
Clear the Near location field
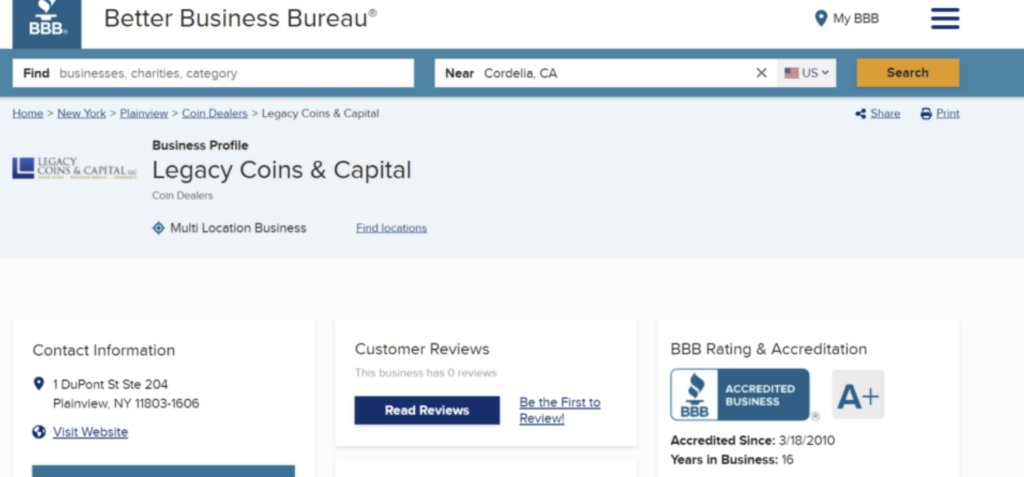(761, 73)
